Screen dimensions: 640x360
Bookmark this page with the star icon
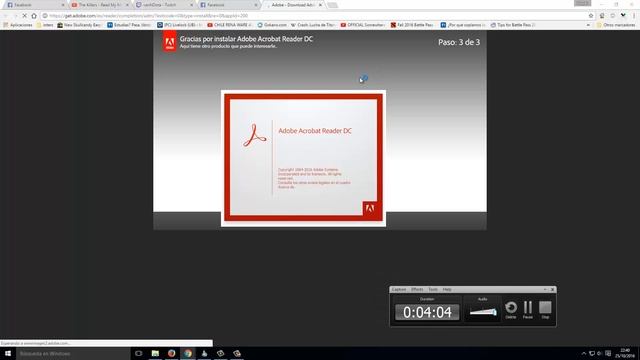click(x=591, y=16)
